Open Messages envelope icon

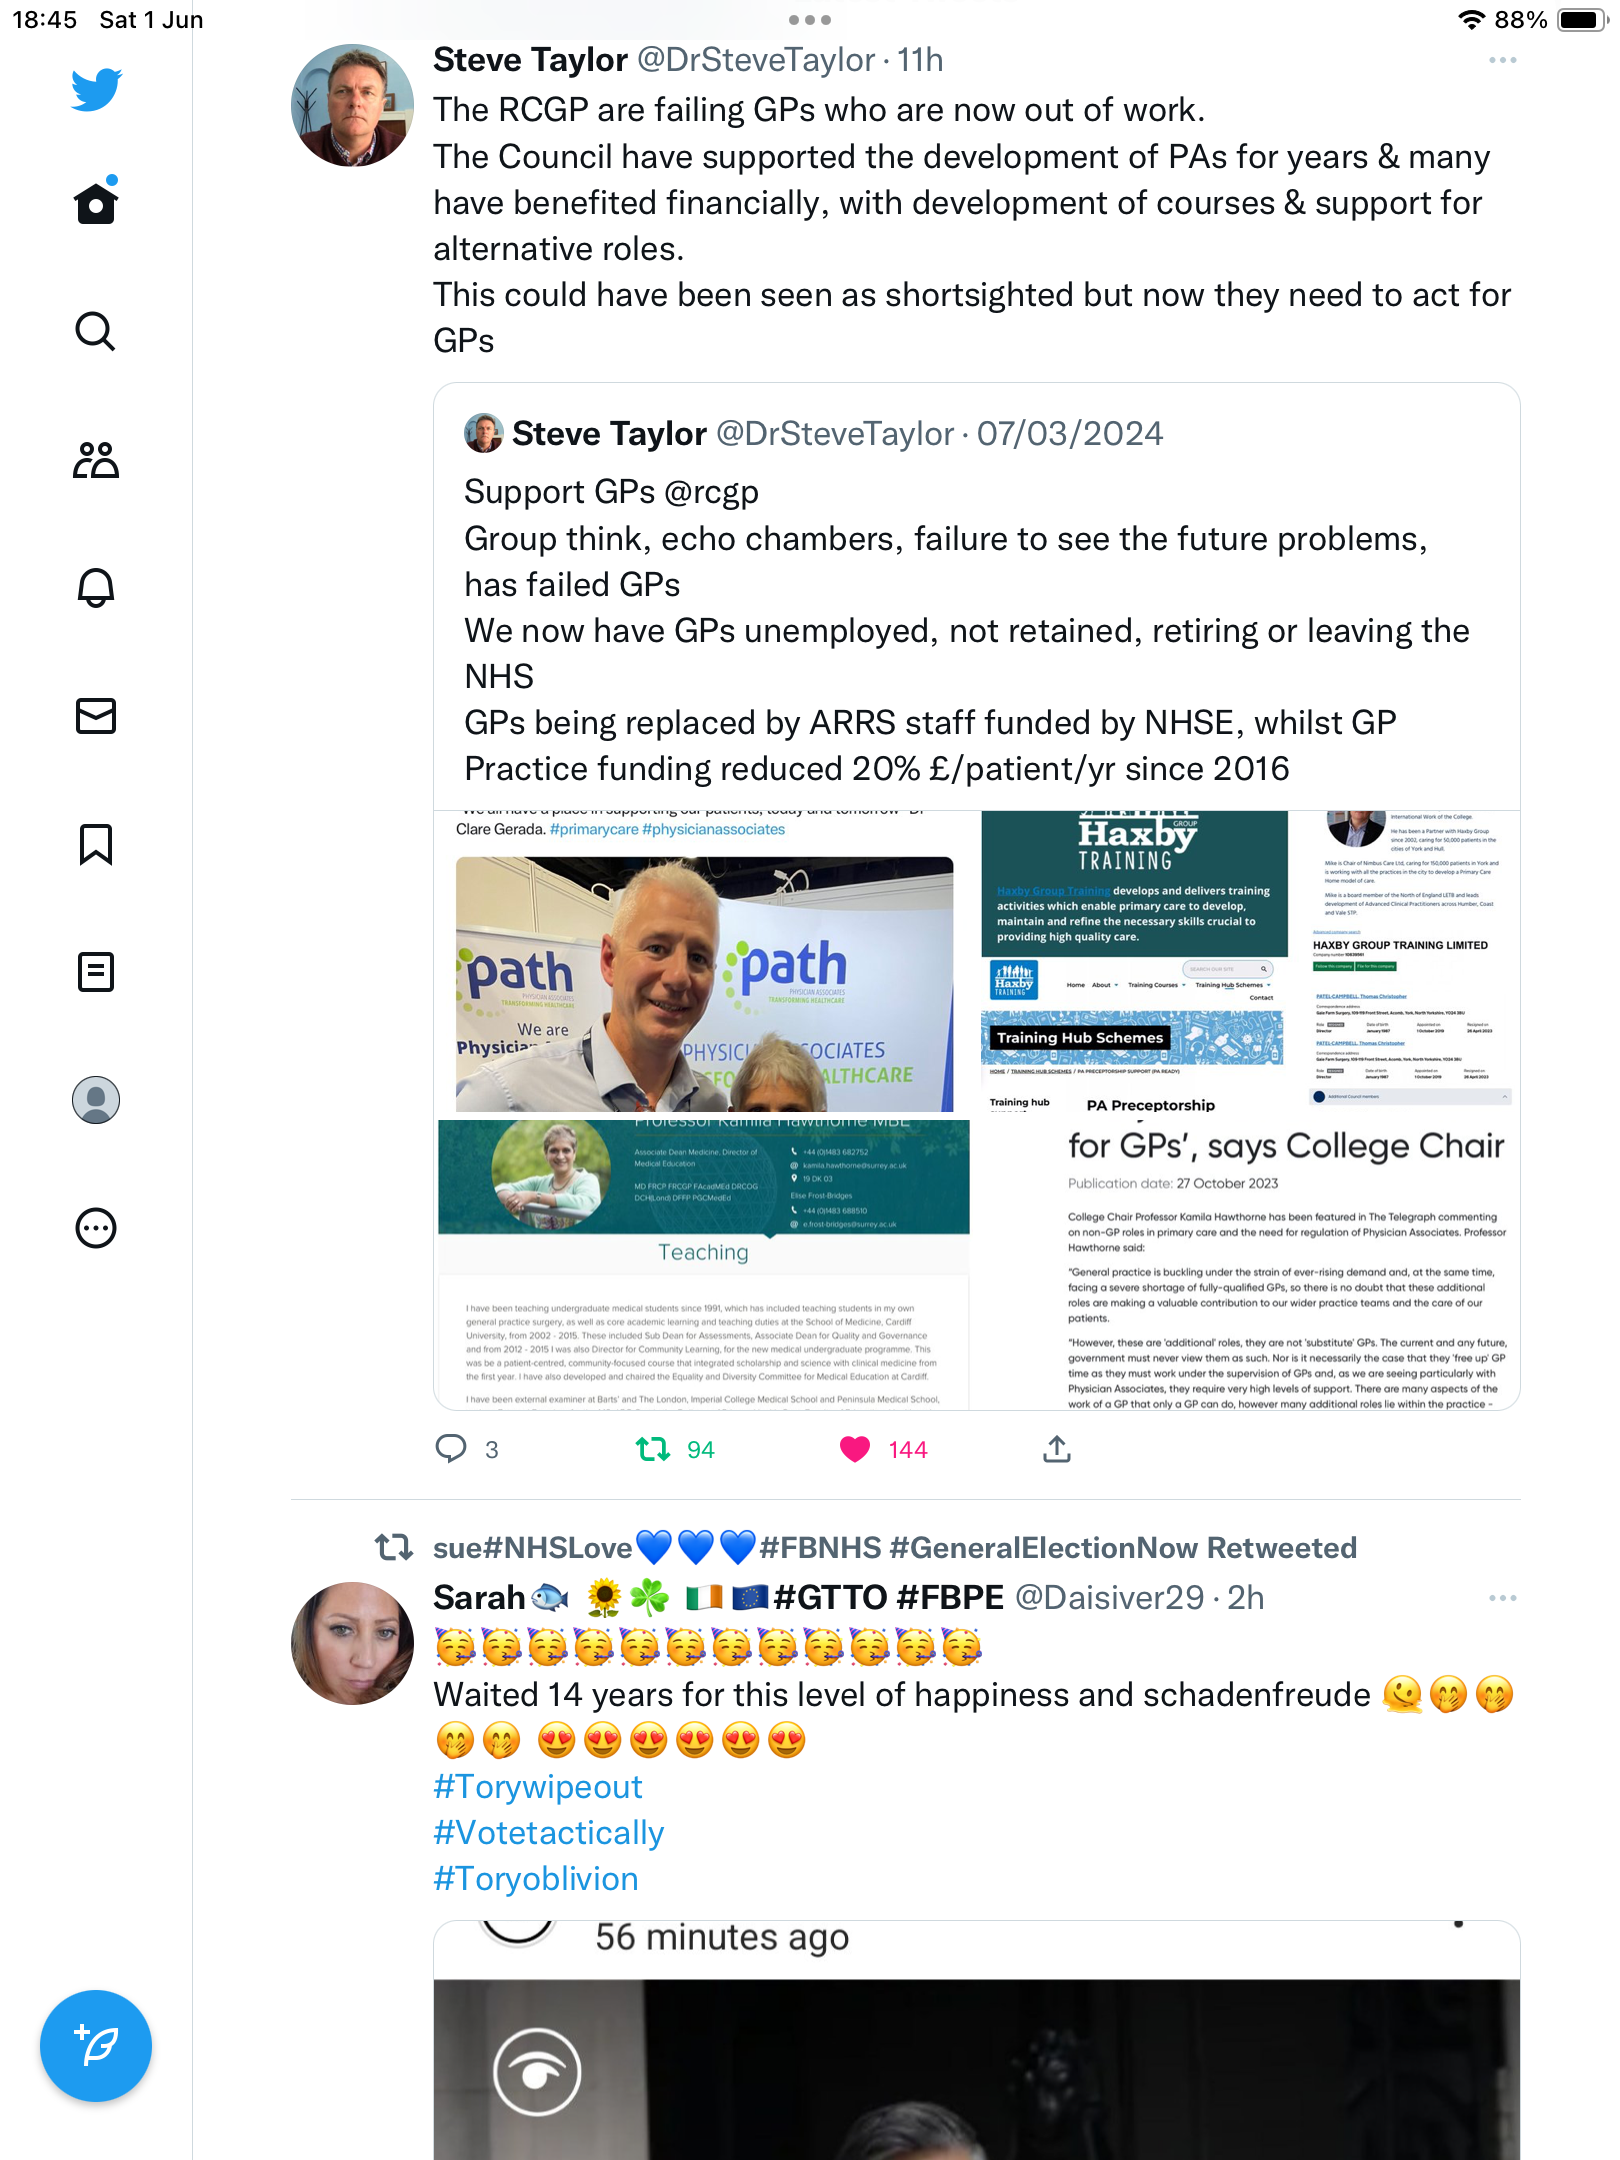pos(96,716)
